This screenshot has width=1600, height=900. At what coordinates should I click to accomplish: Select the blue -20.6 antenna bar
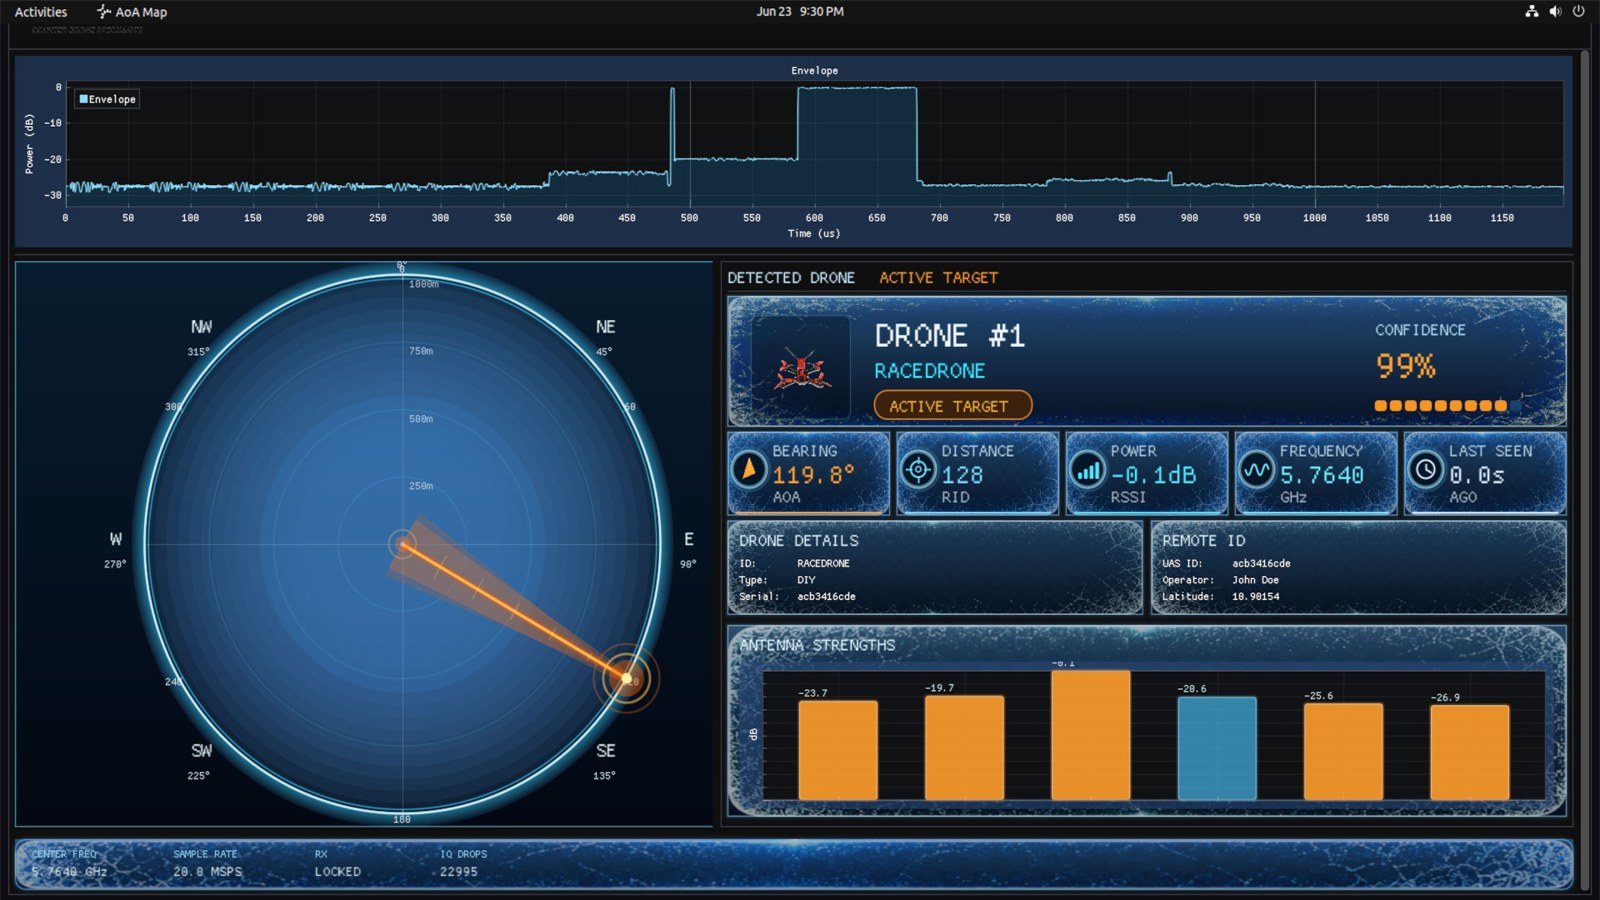pos(1217,748)
